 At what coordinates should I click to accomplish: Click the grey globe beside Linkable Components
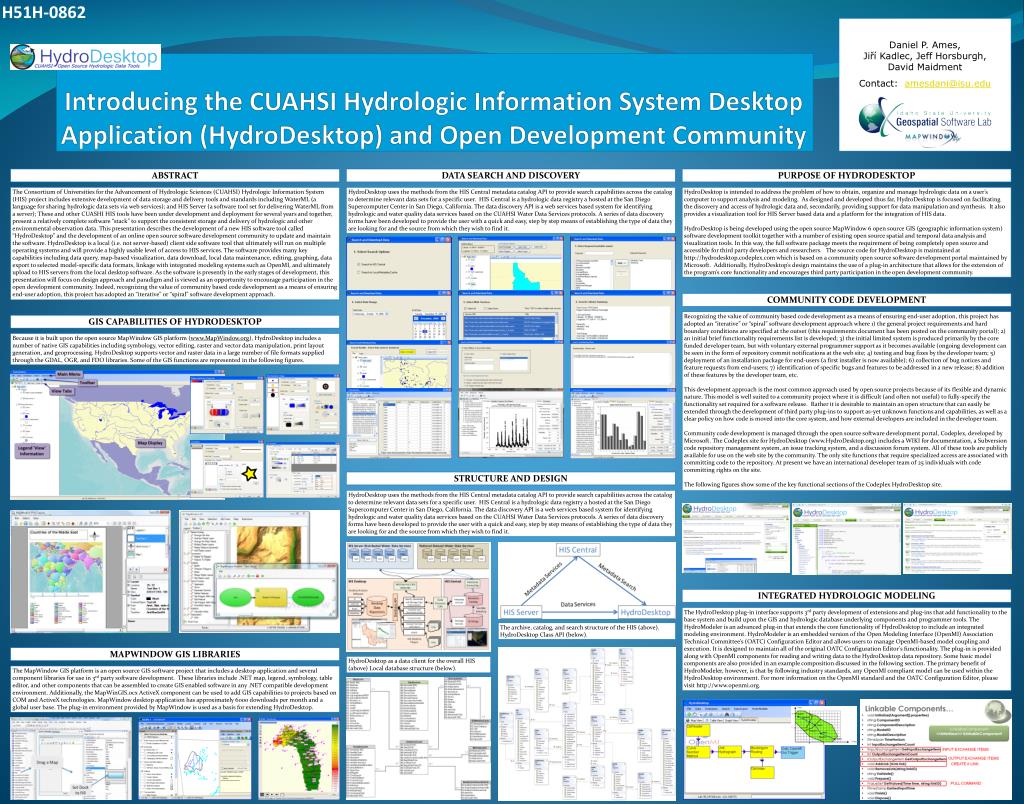pos(997,712)
